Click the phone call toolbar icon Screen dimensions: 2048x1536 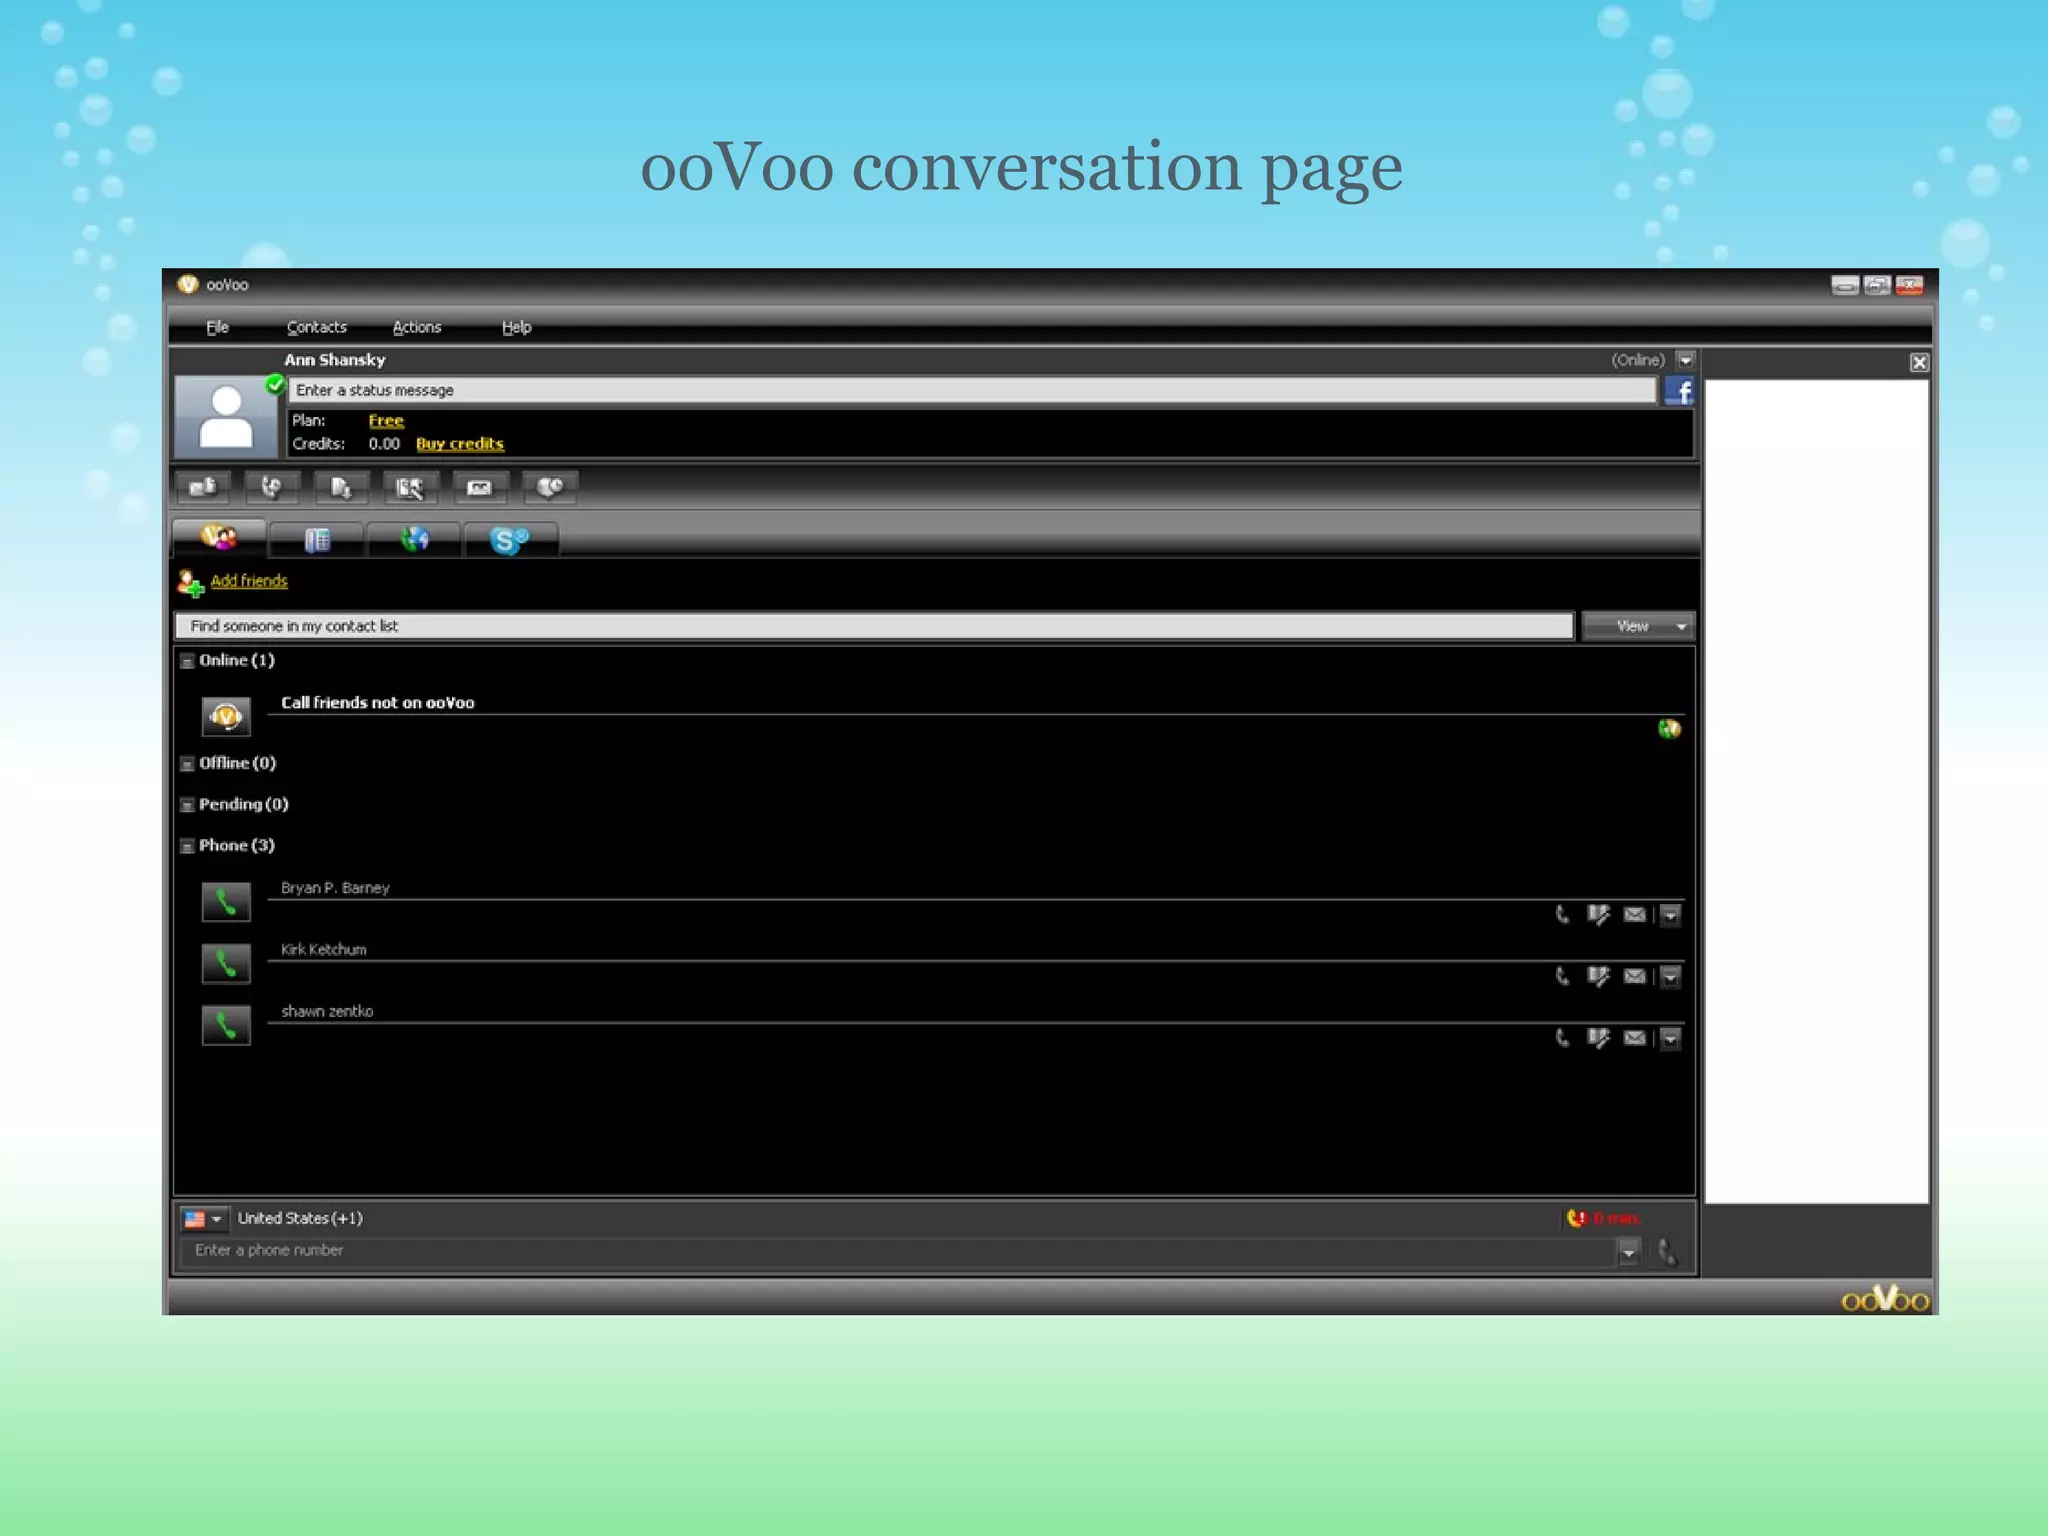272,487
